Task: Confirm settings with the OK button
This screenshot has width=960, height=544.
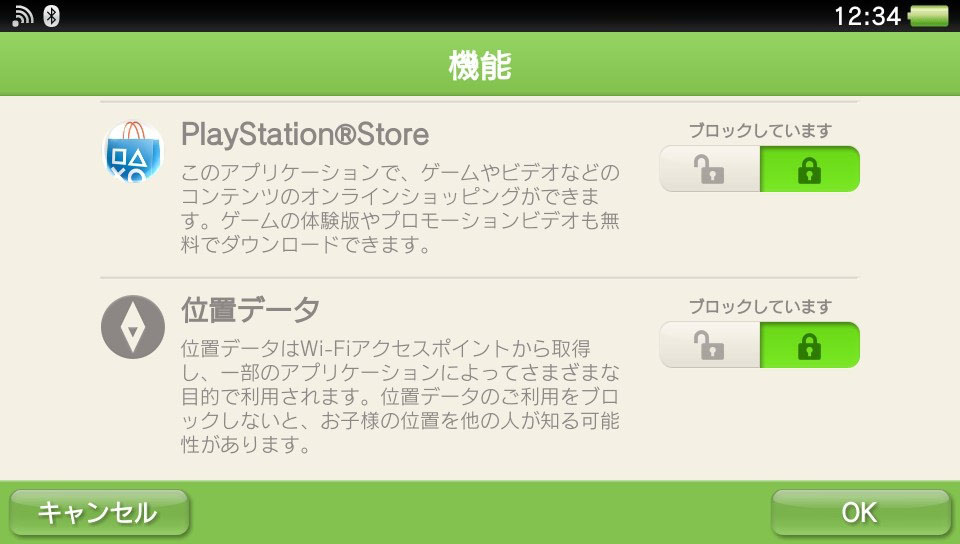Action: [860, 512]
